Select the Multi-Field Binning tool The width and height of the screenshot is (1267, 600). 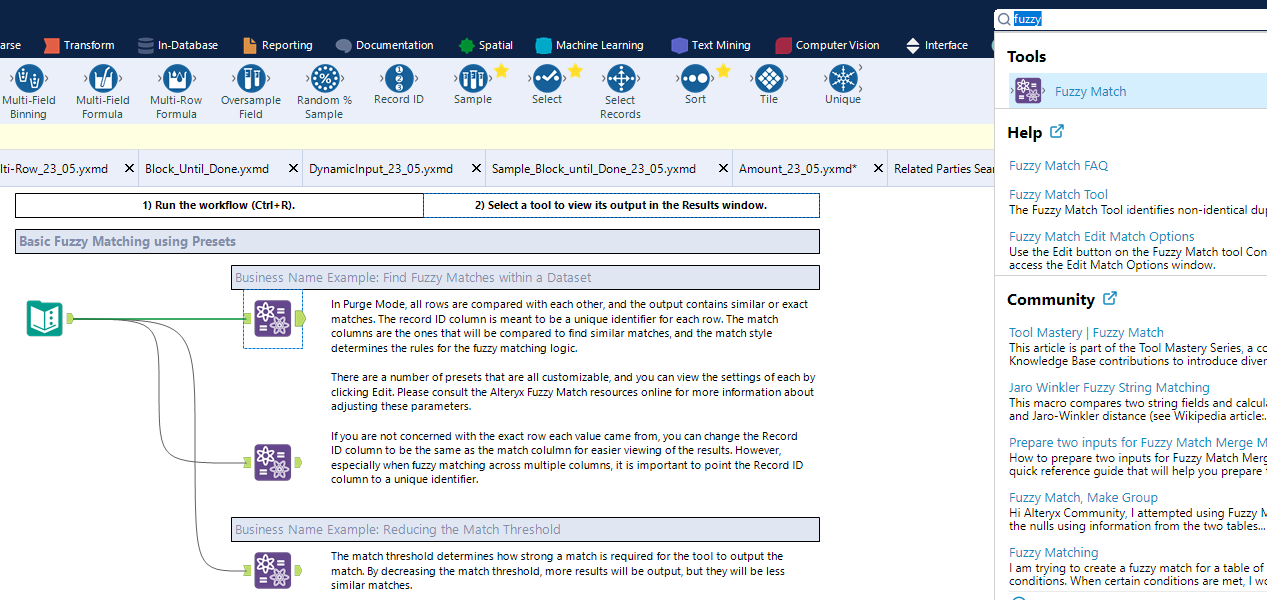pyautogui.click(x=28, y=80)
